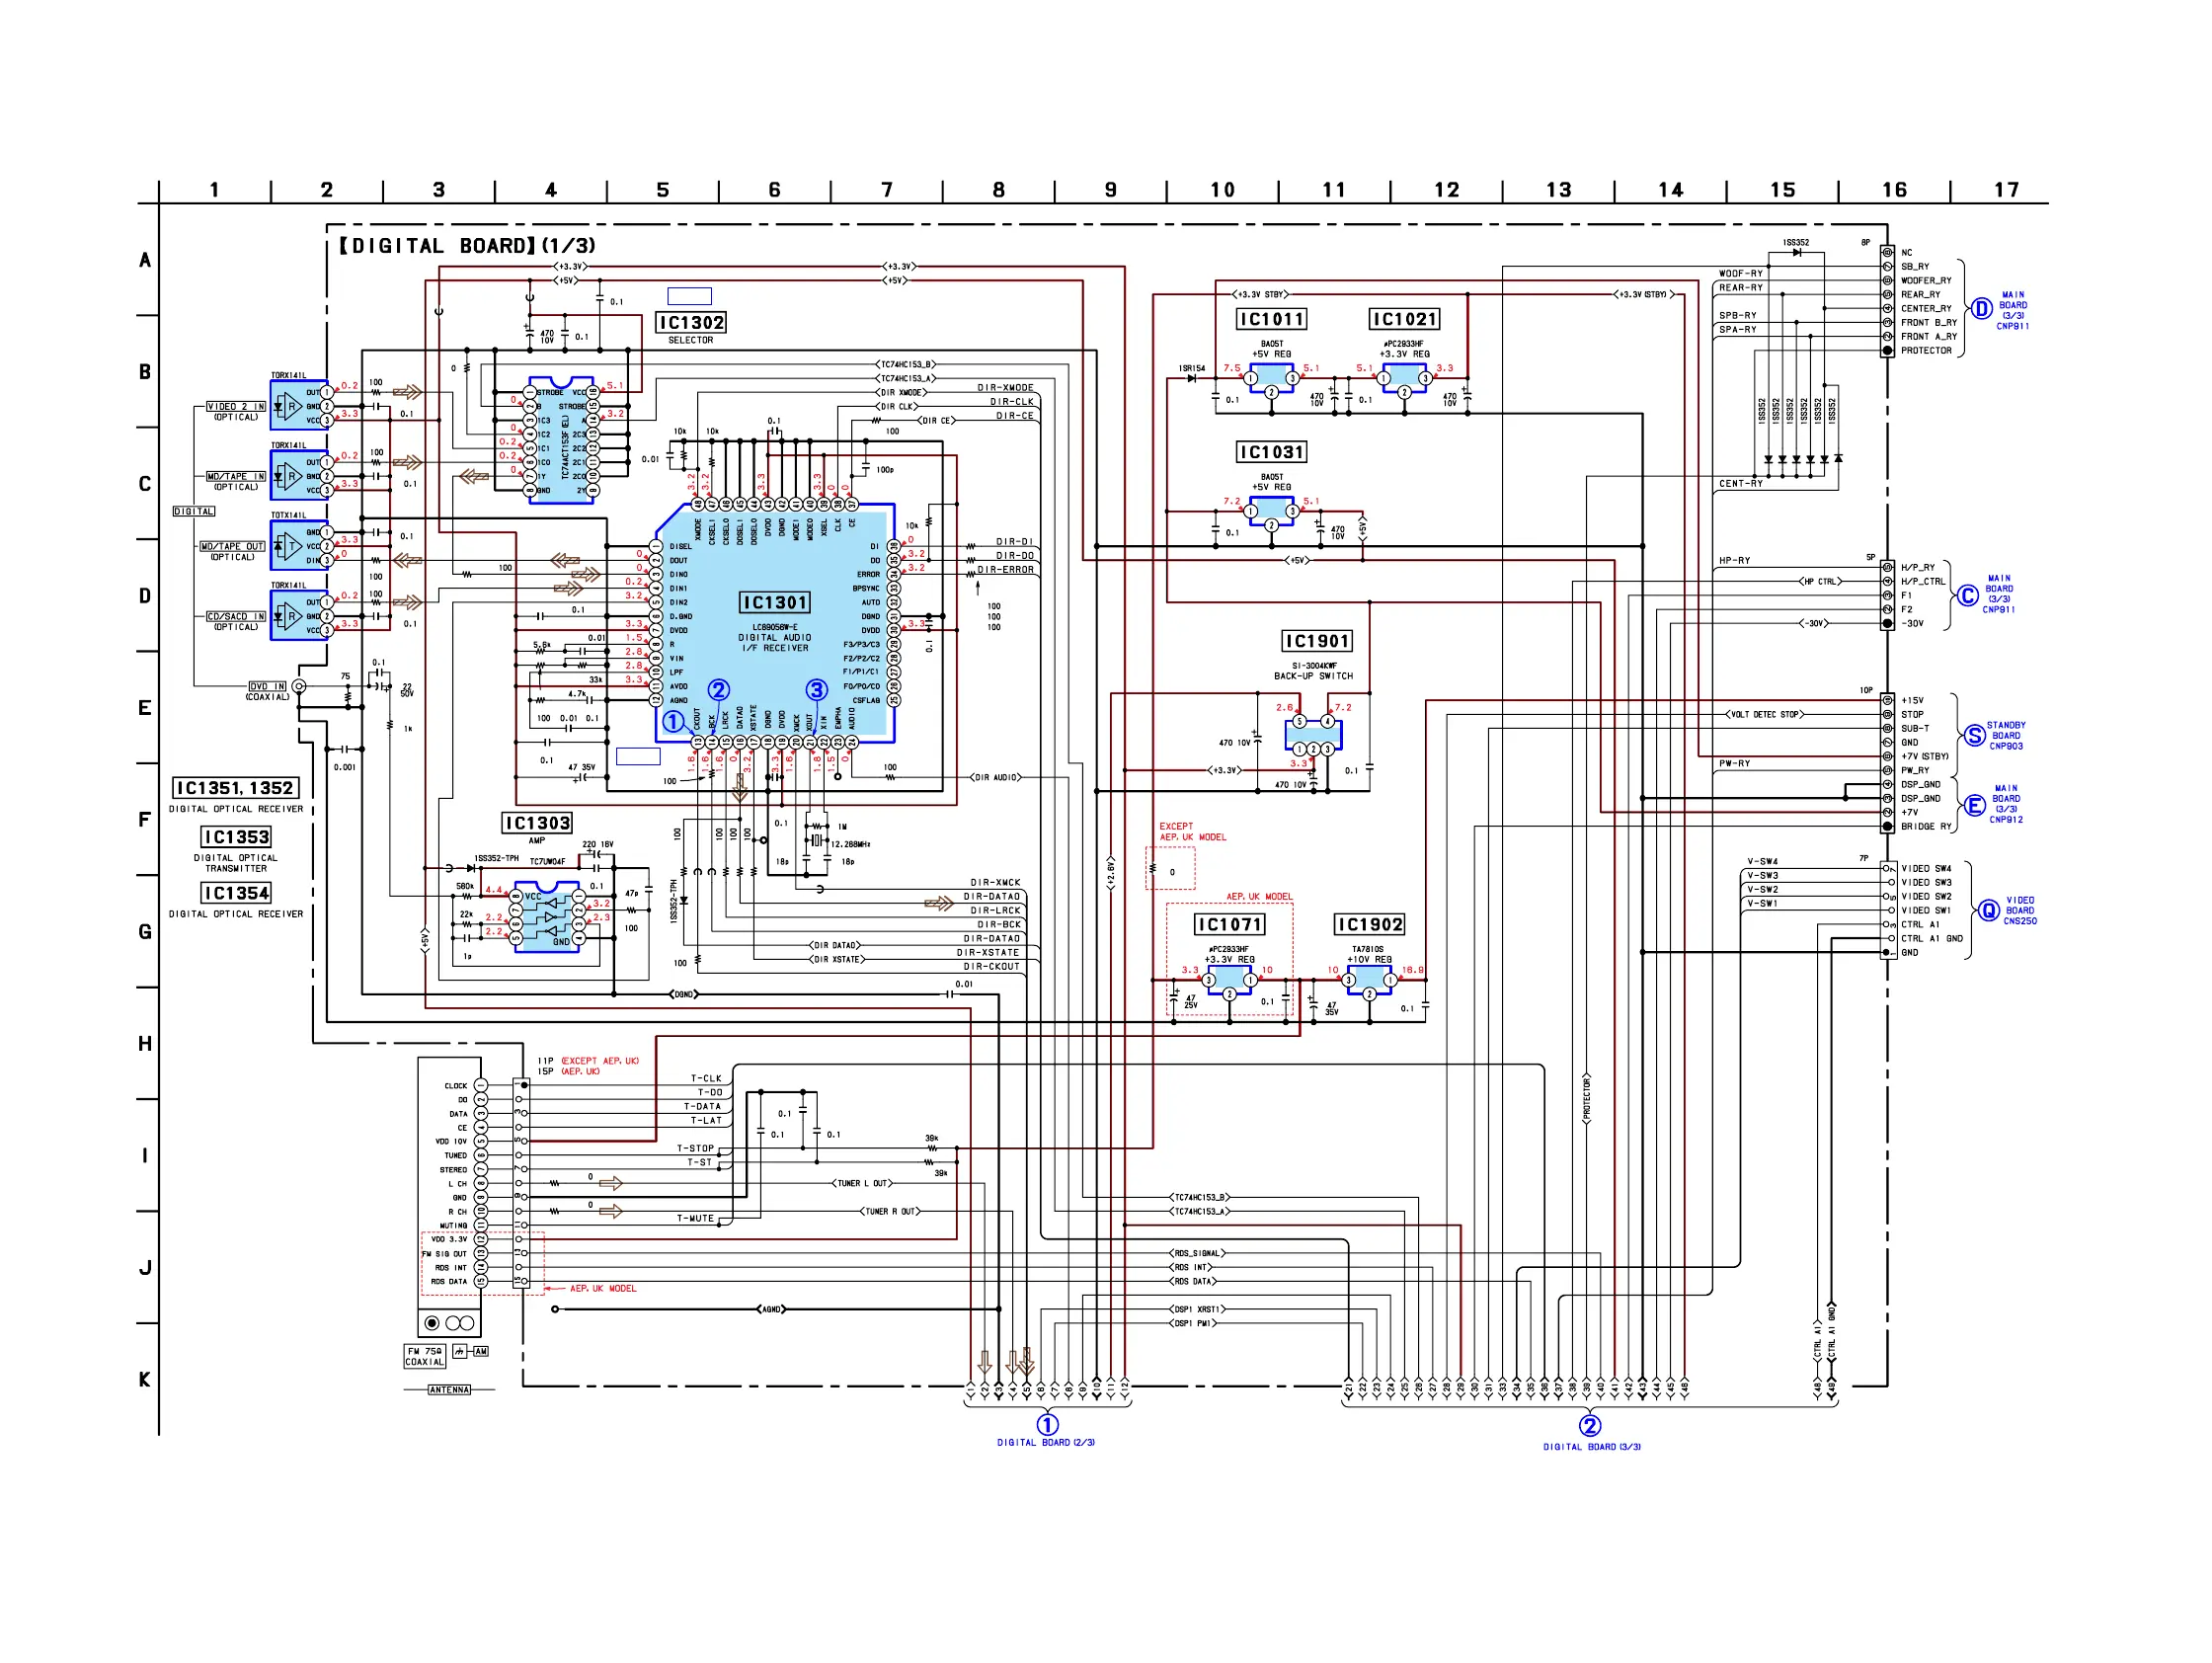Click the DIR-XMCK signal label
Screen dimensions: 2212x1663
tap(995, 883)
